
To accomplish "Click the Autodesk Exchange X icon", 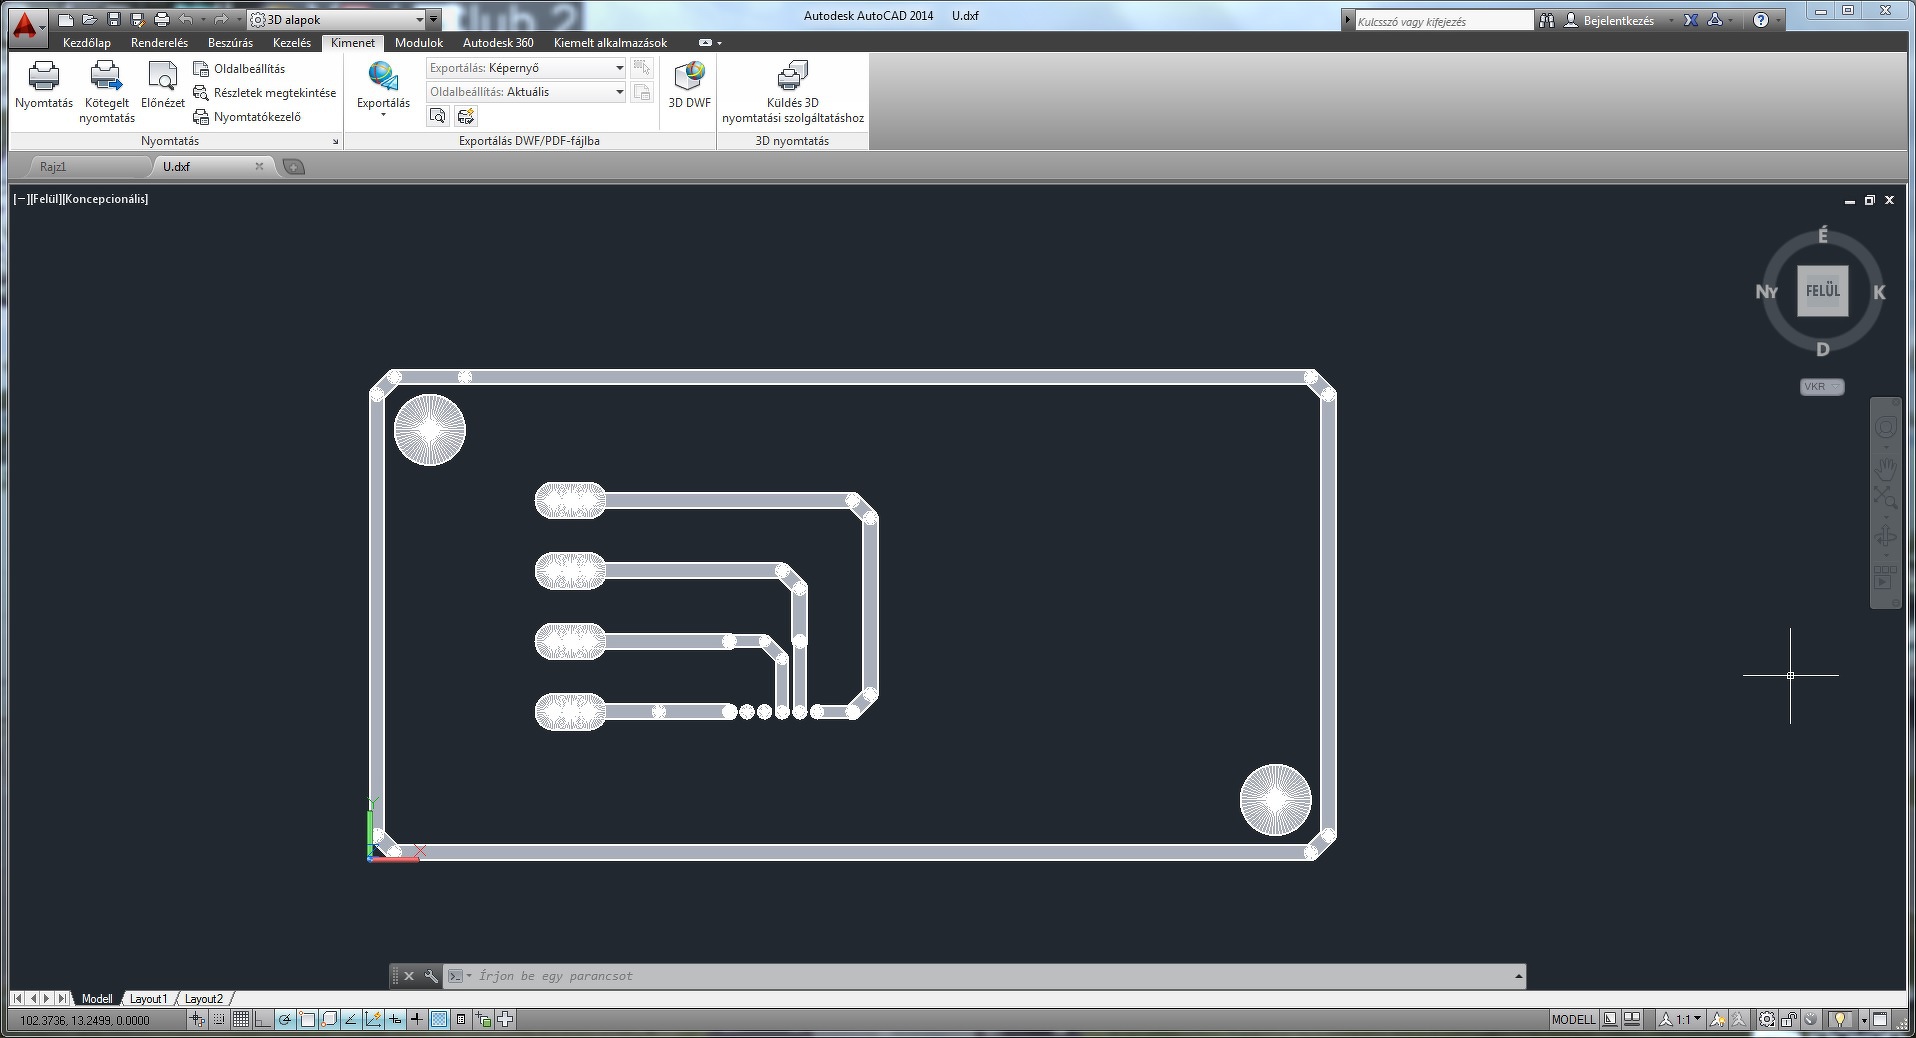I will coord(1691,20).
